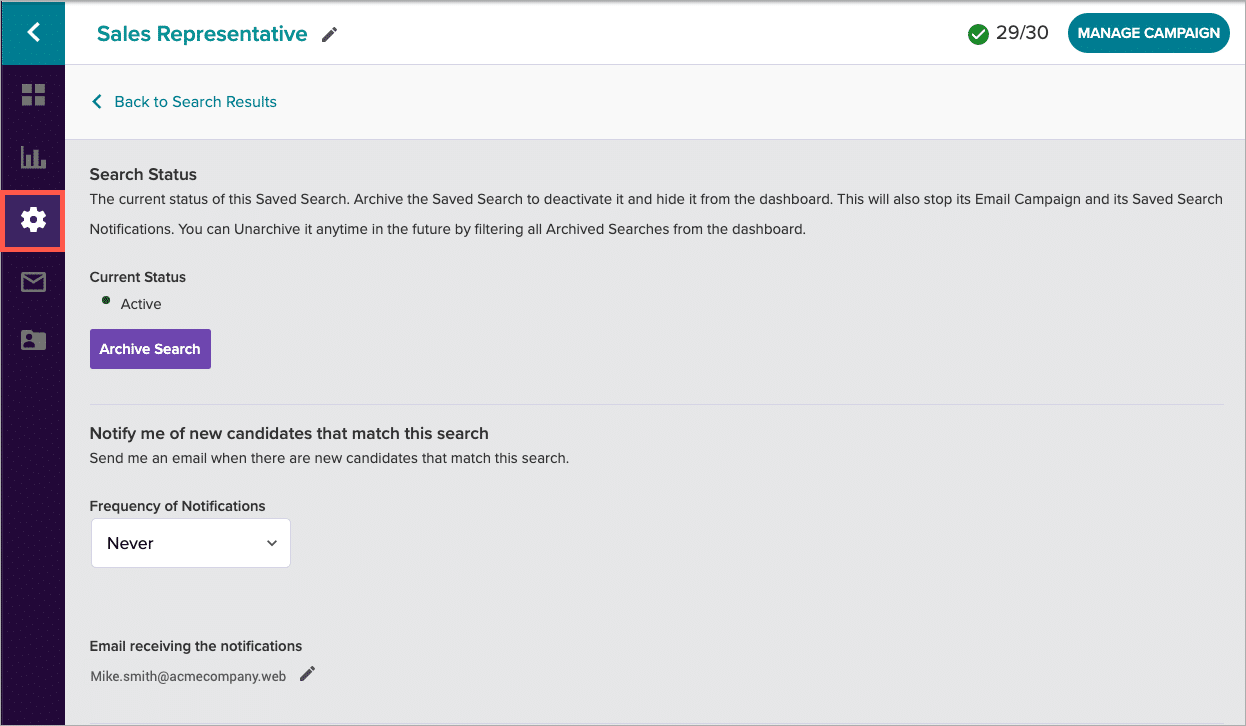Click the chevron arrow in the Never dropdown
The height and width of the screenshot is (726, 1246).
[271, 543]
